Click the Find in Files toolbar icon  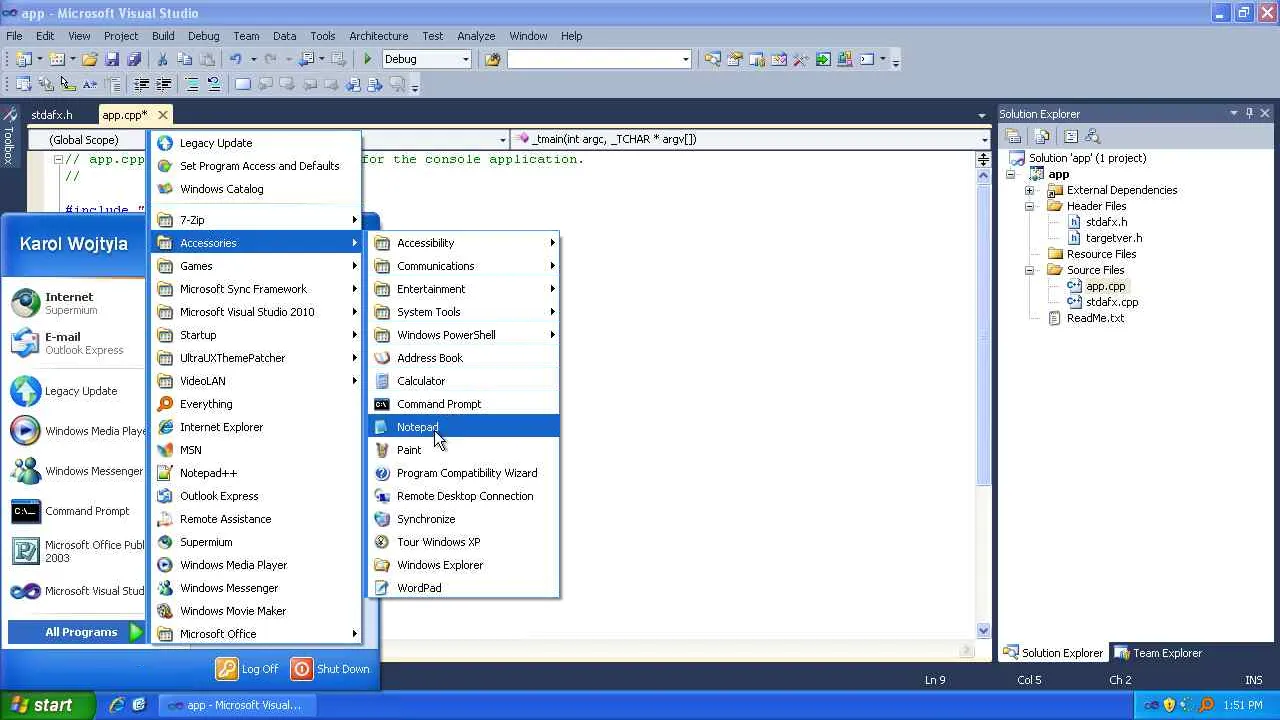pos(492,59)
